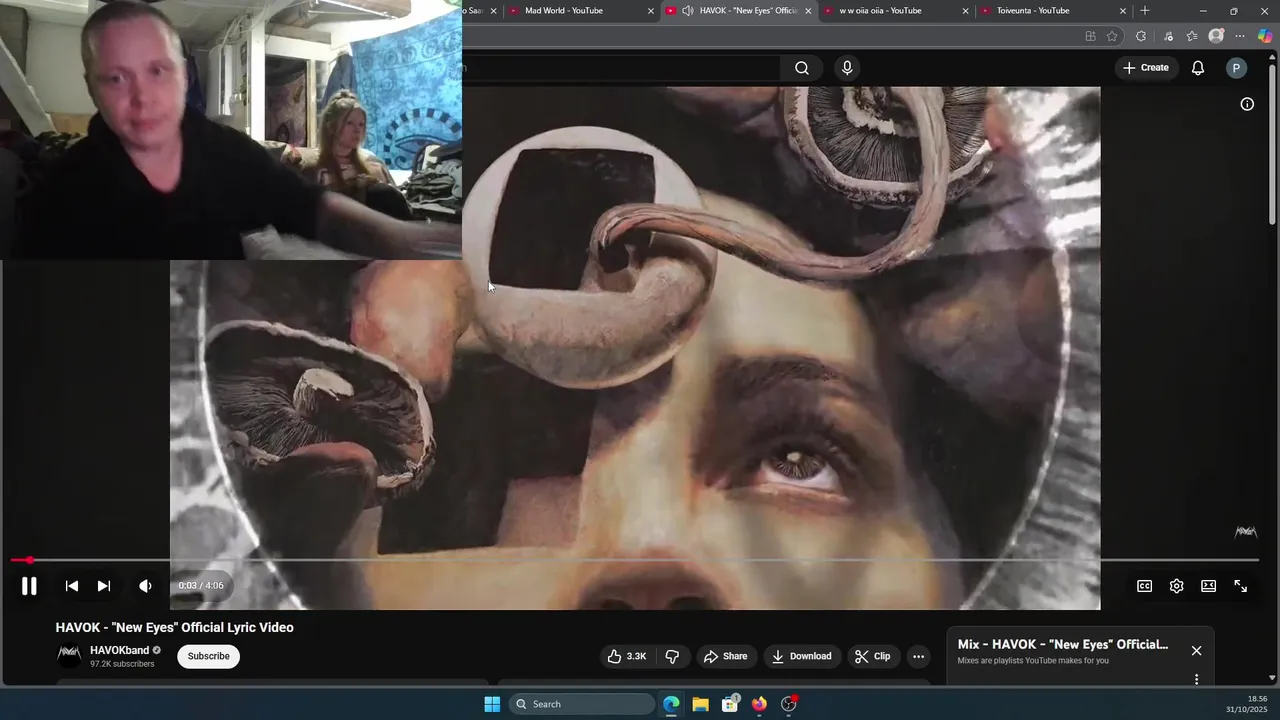Close the Toiveunta tab
The height and width of the screenshot is (720, 1280).
click(1122, 11)
